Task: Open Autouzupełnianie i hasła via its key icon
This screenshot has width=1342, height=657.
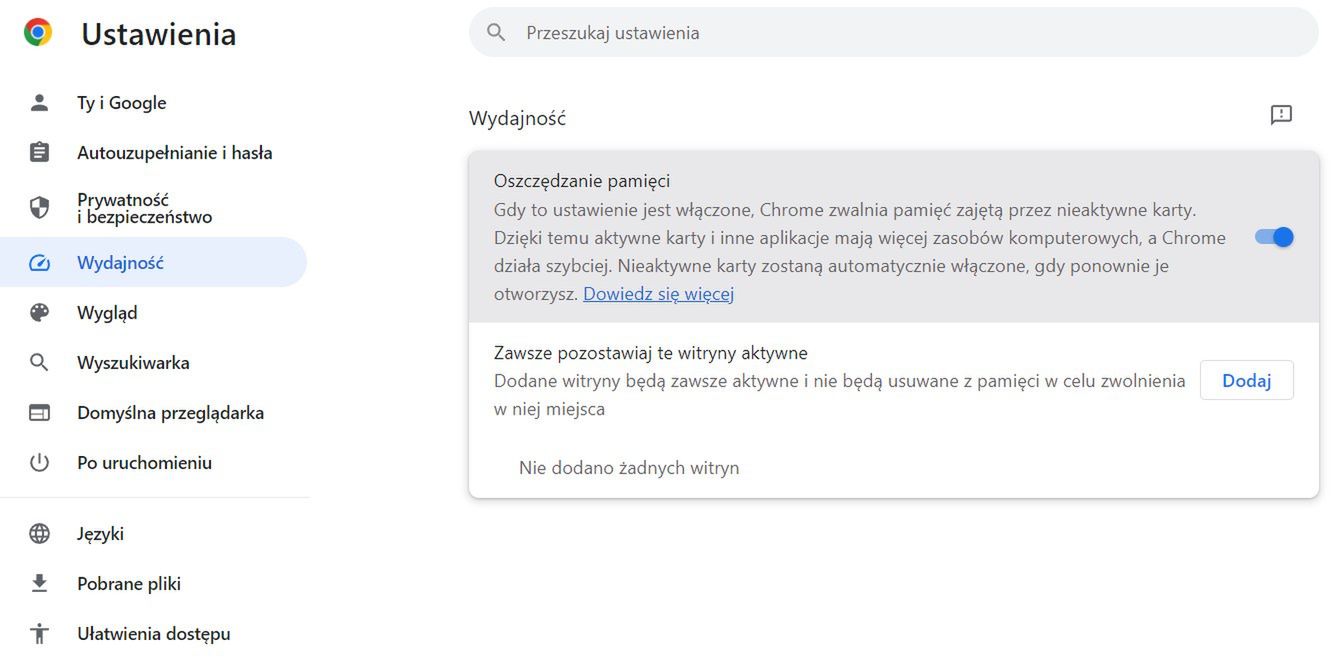Action: 39,152
